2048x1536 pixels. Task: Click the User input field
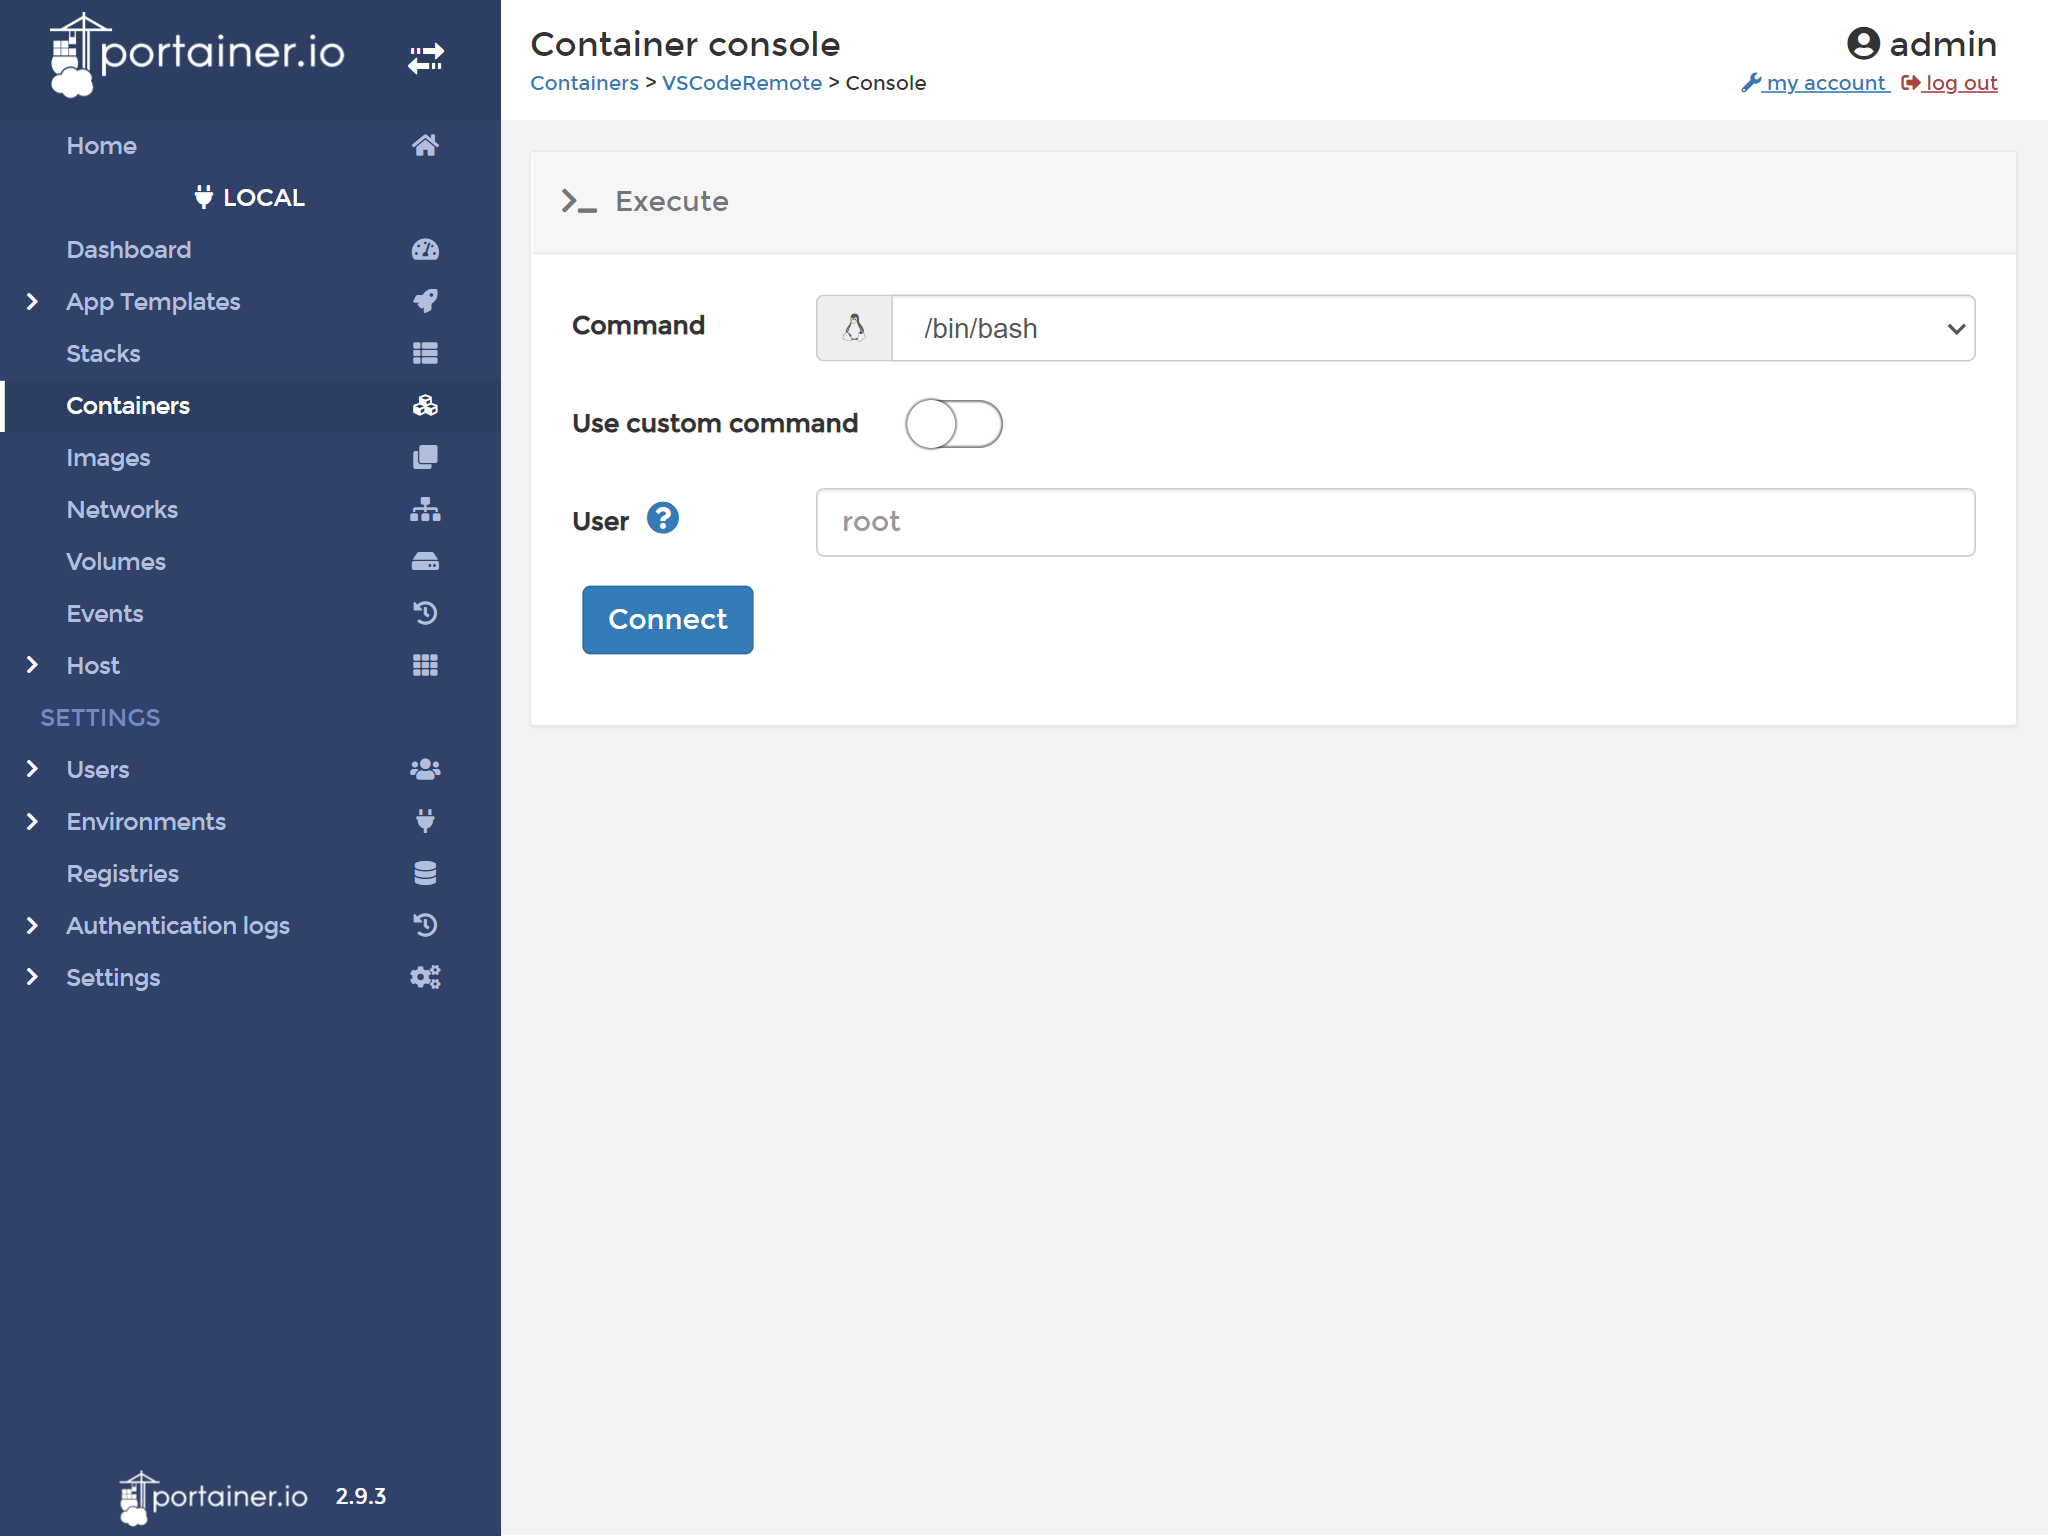coord(1397,521)
